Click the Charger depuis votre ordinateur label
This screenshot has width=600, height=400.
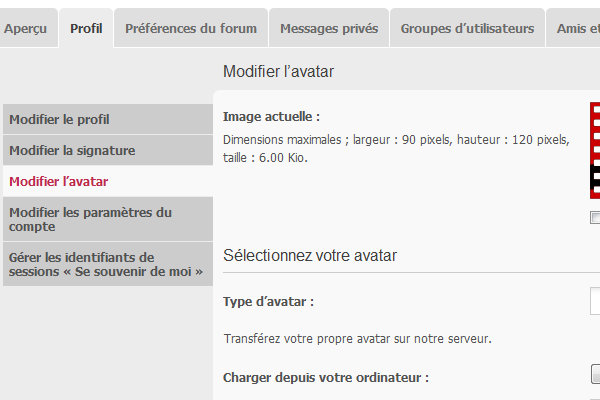(326, 378)
